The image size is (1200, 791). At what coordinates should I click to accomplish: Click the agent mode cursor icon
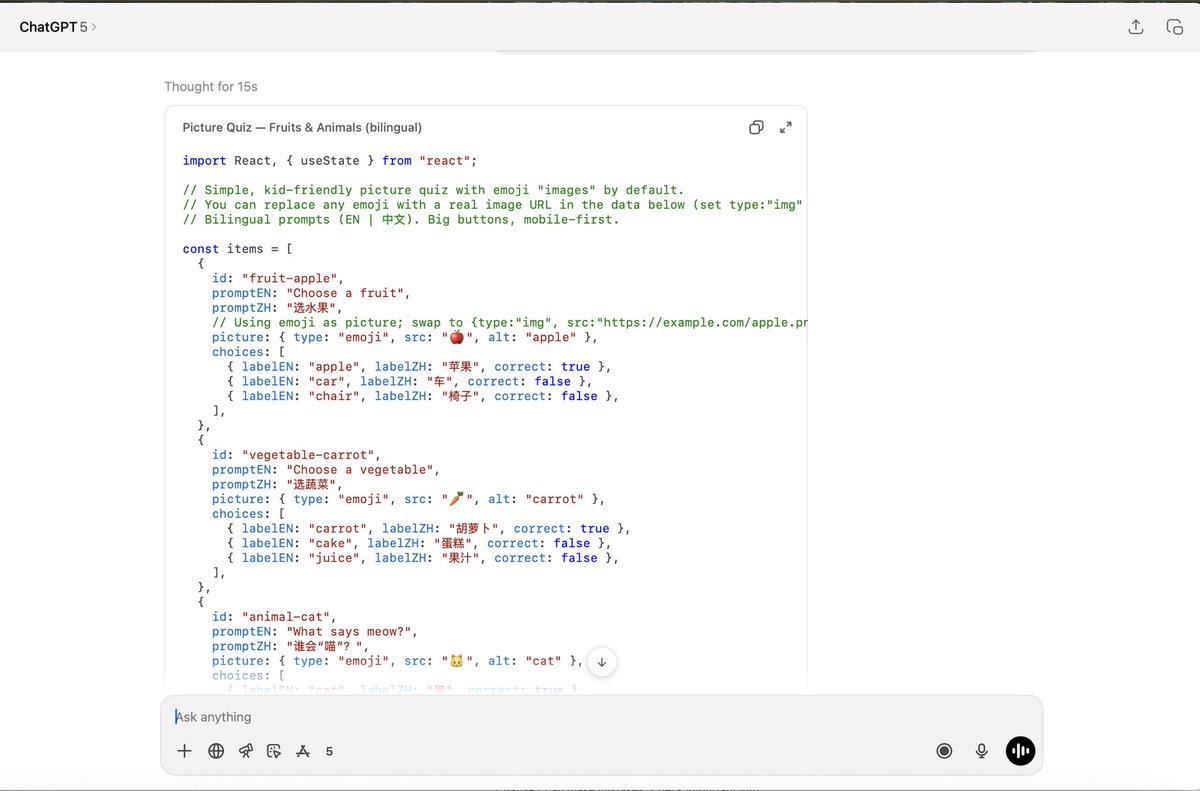point(274,751)
